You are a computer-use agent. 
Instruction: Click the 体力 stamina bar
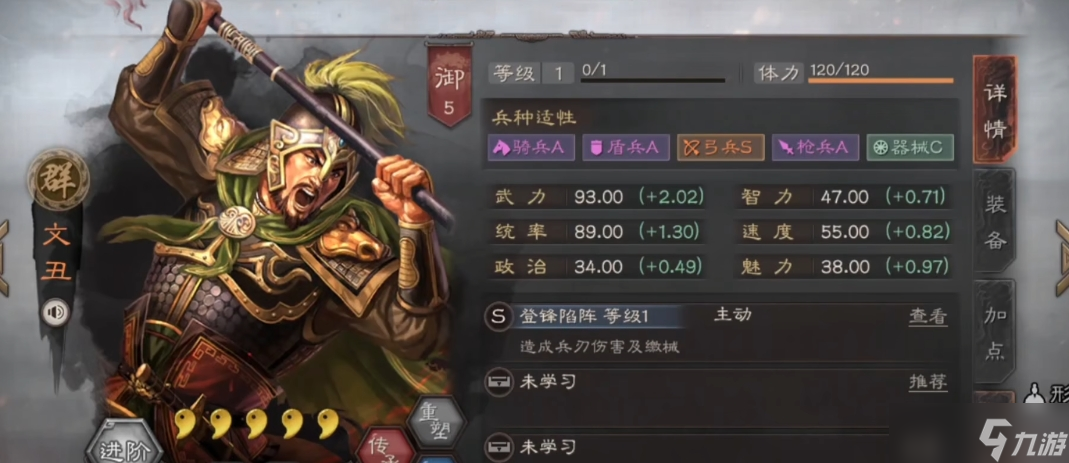pos(881,80)
